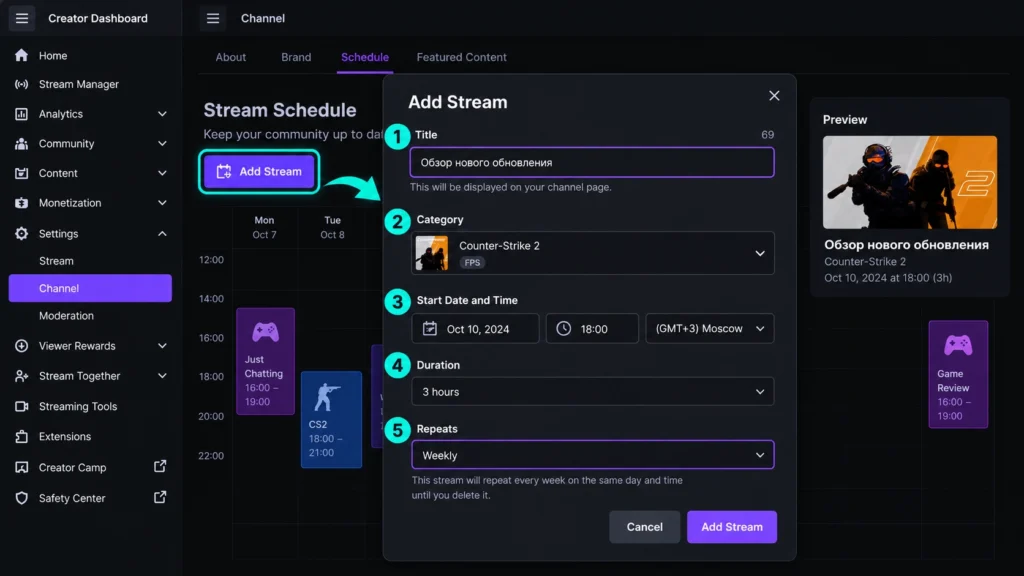1024x576 pixels.
Task: Open Creator Camp external link arrow
Action: 160,466
